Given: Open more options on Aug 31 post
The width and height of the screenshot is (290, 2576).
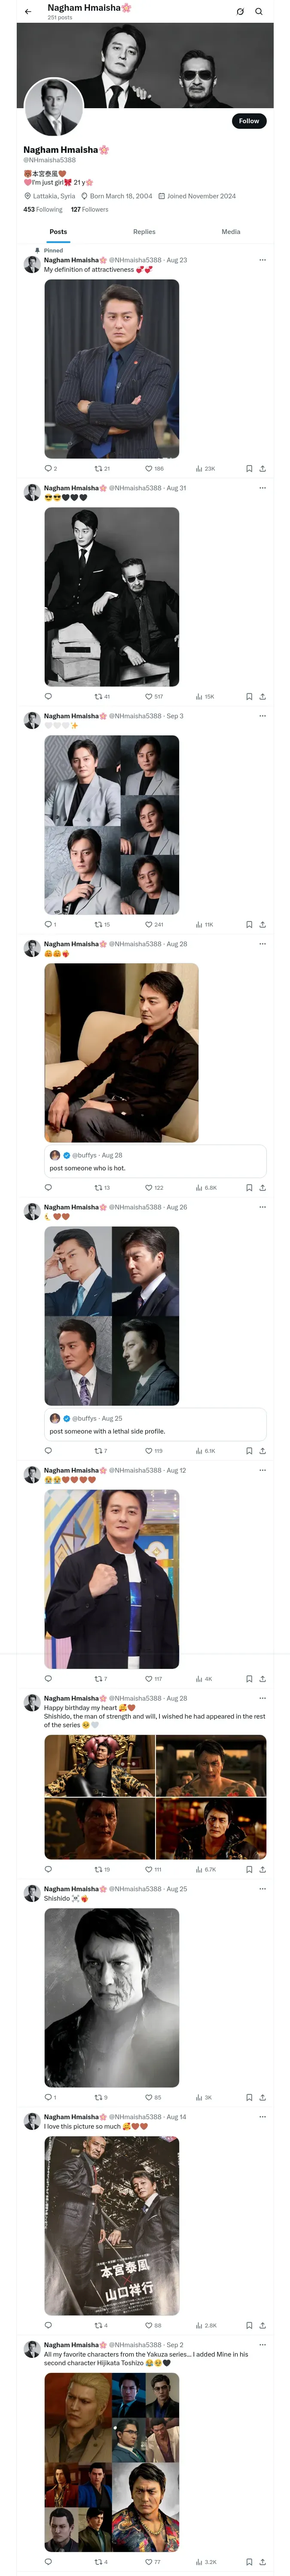Looking at the screenshot, I should coord(263,488).
